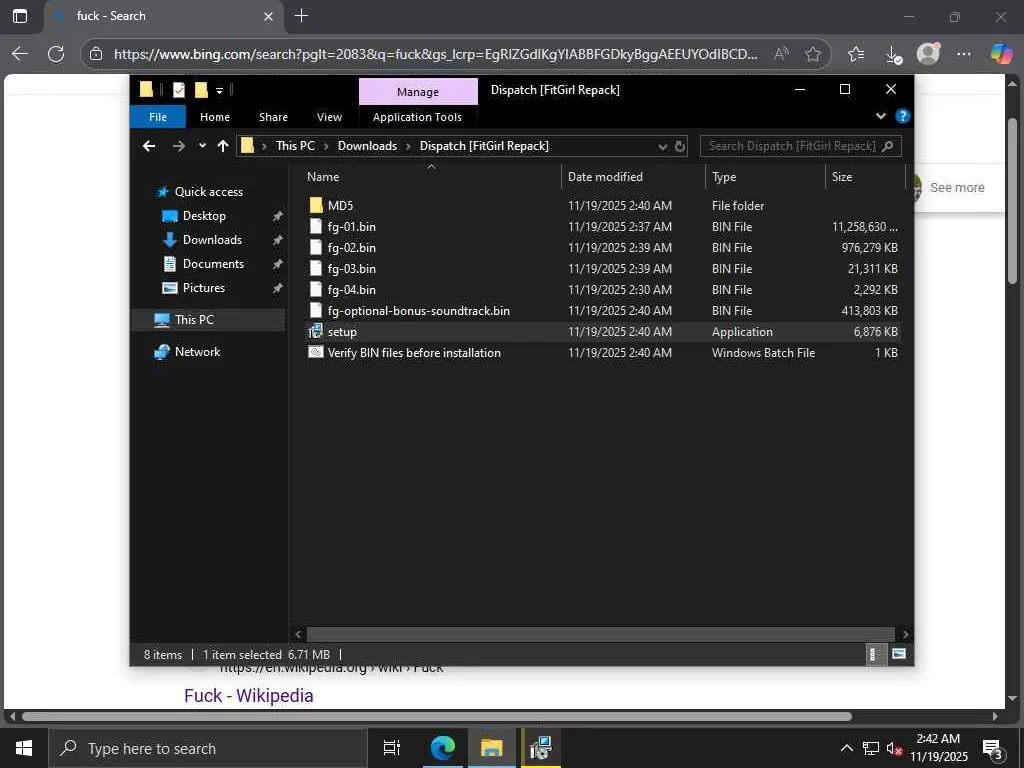This screenshot has width=1024, height=768.
Task: Add the page to favorites in Edge
Action: click(812, 54)
